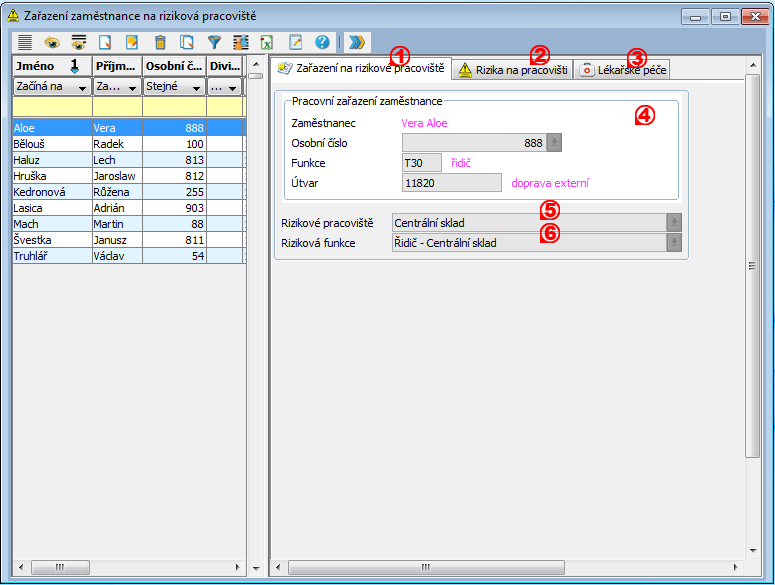The width and height of the screenshot is (775, 585).
Task: Click the delete record trash icon
Action: pyautogui.click(x=160, y=43)
